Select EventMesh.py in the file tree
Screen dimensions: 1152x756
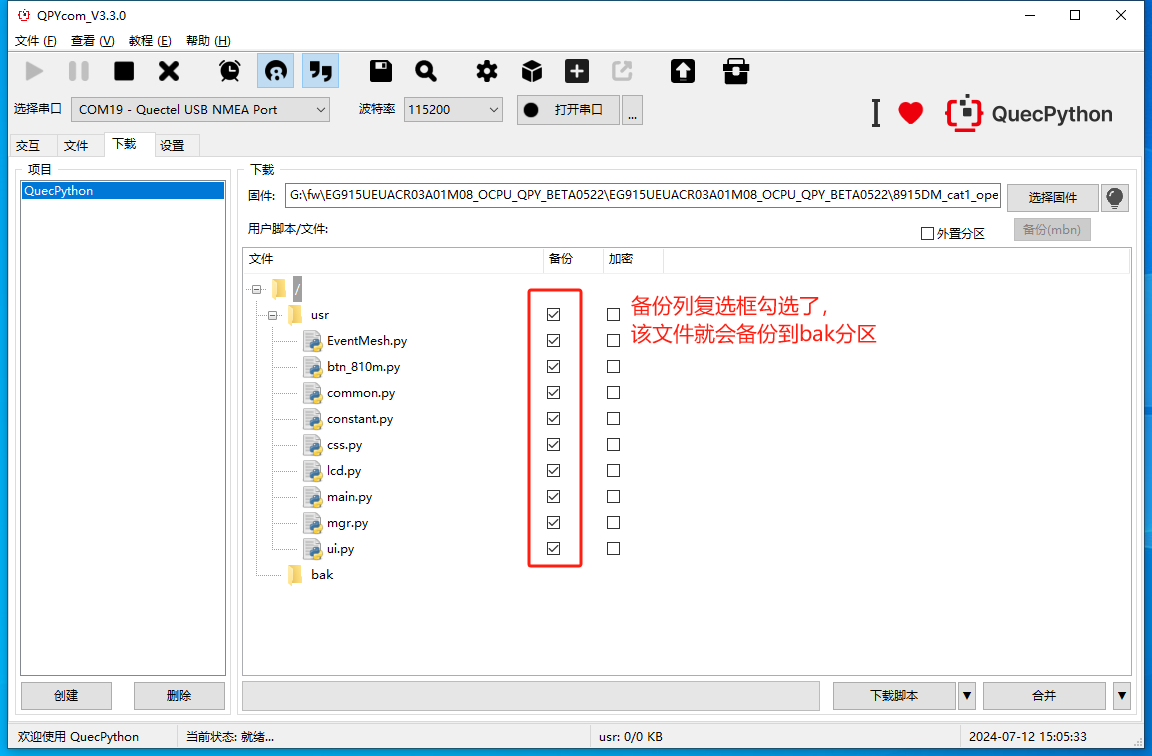click(x=367, y=341)
